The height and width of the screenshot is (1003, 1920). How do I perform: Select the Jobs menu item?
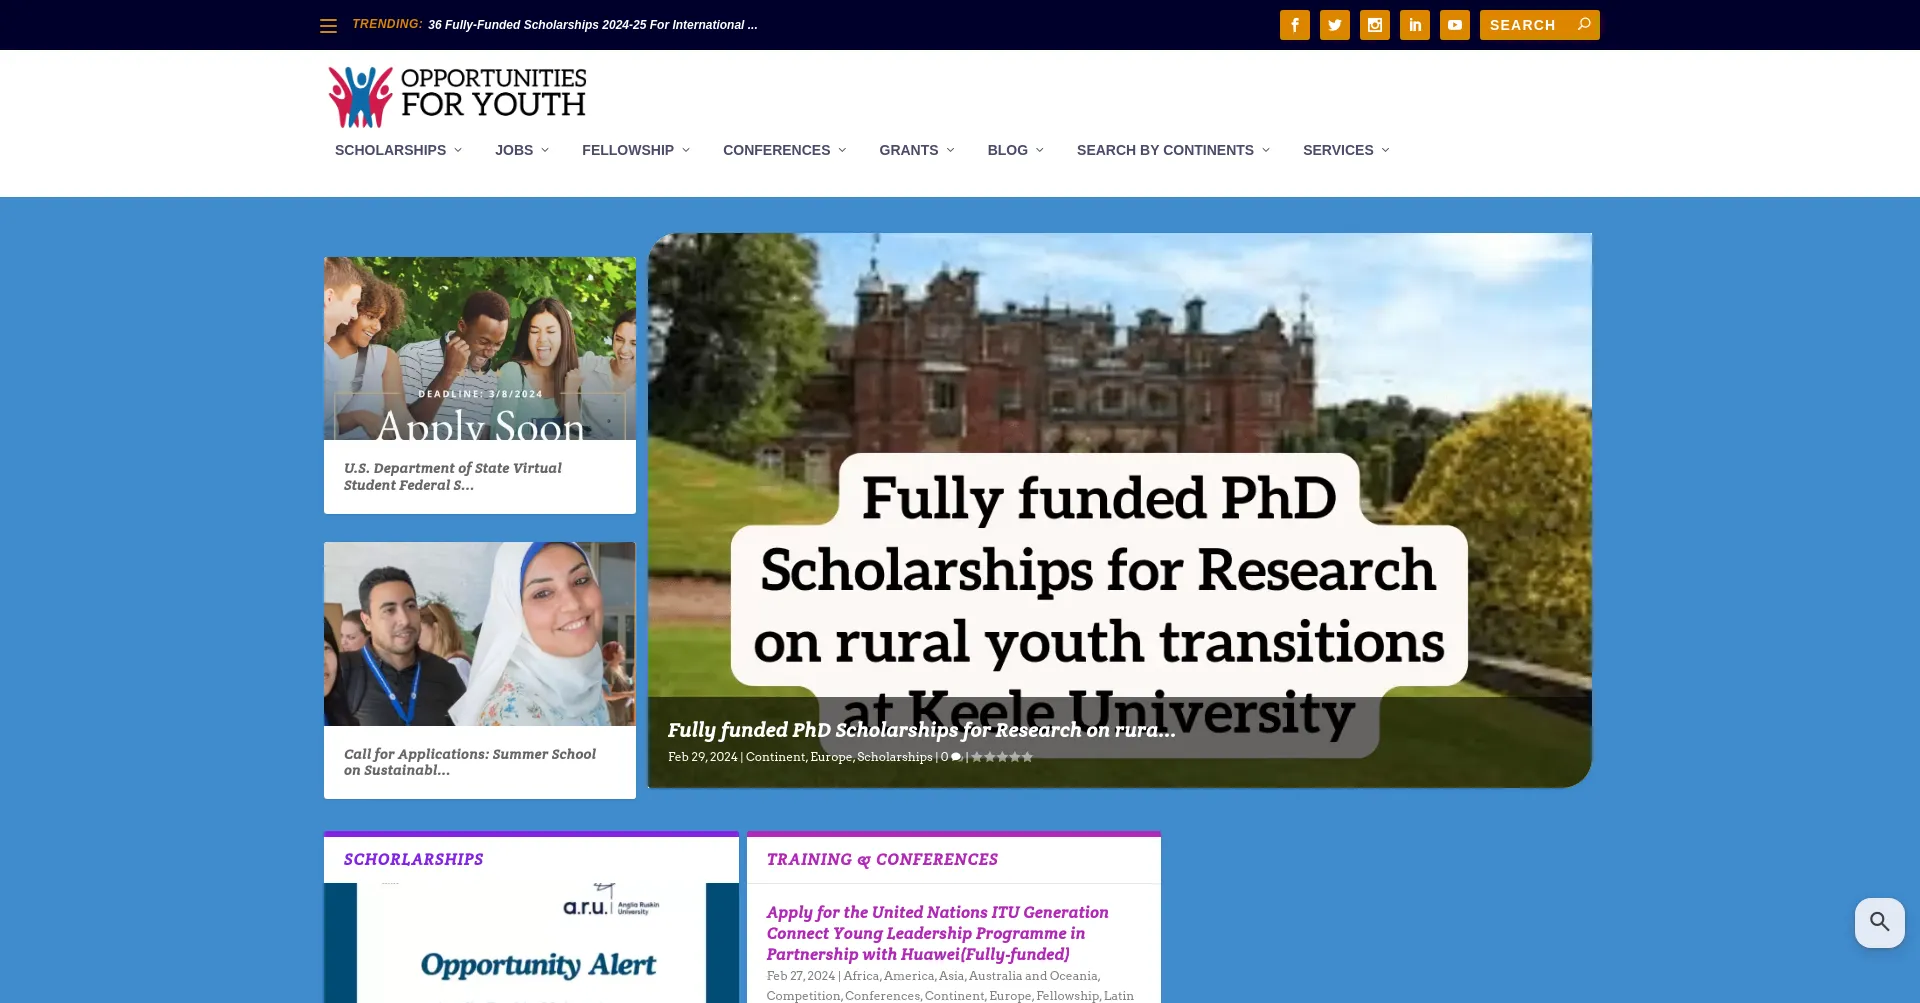coord(521,150)
